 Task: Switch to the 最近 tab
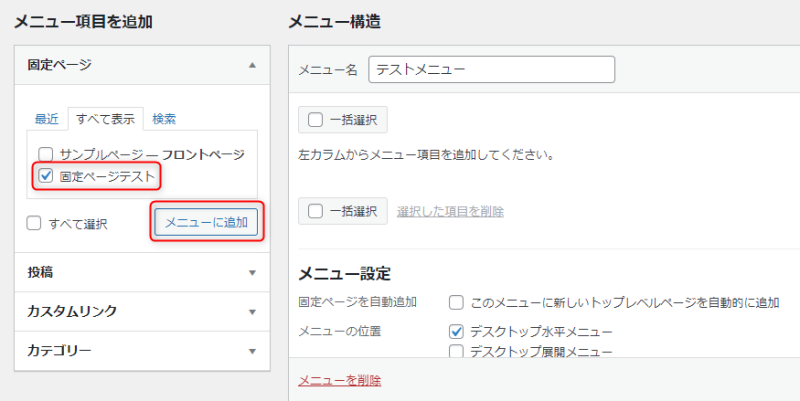point(46,119)
